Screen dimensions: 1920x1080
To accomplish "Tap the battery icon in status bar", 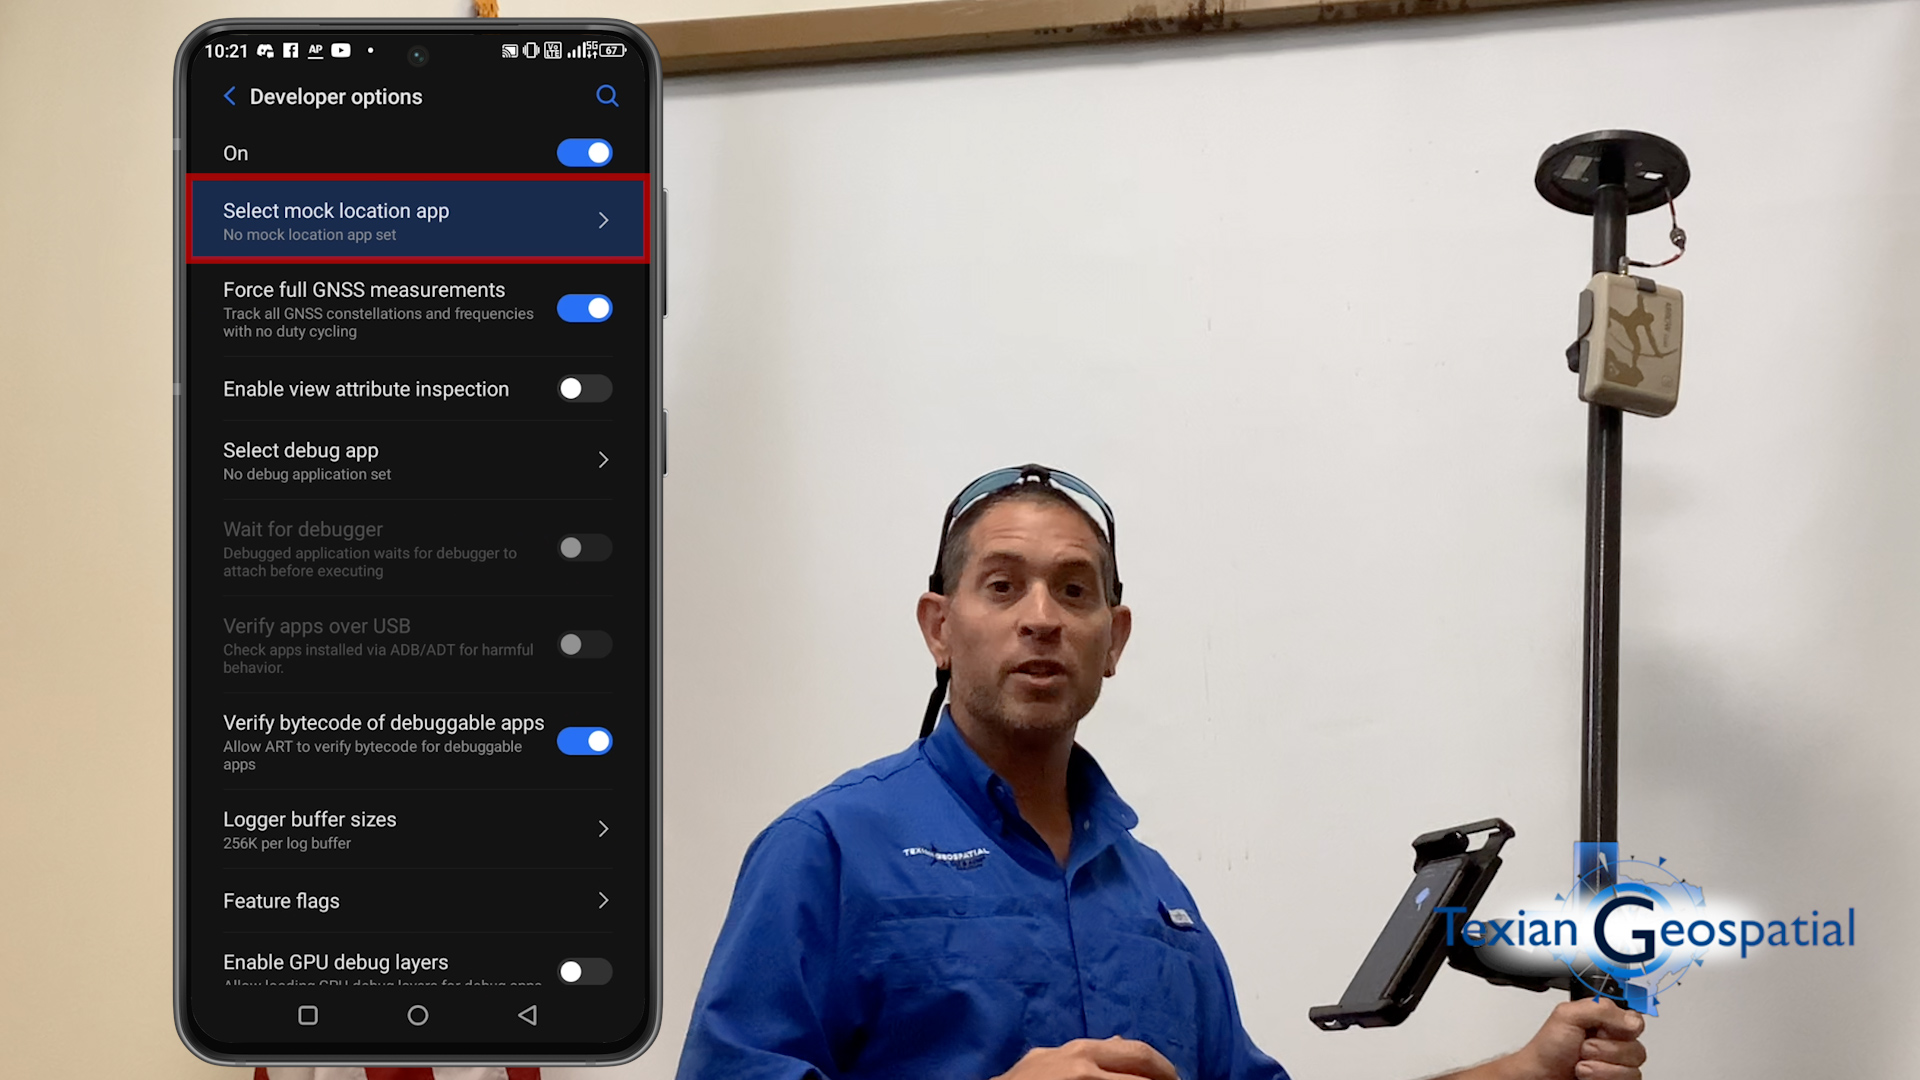I will click(615, 50).
